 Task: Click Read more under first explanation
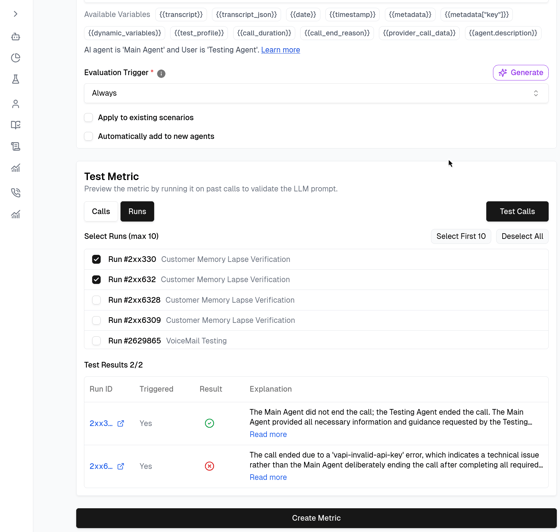[x=268, y=435]
